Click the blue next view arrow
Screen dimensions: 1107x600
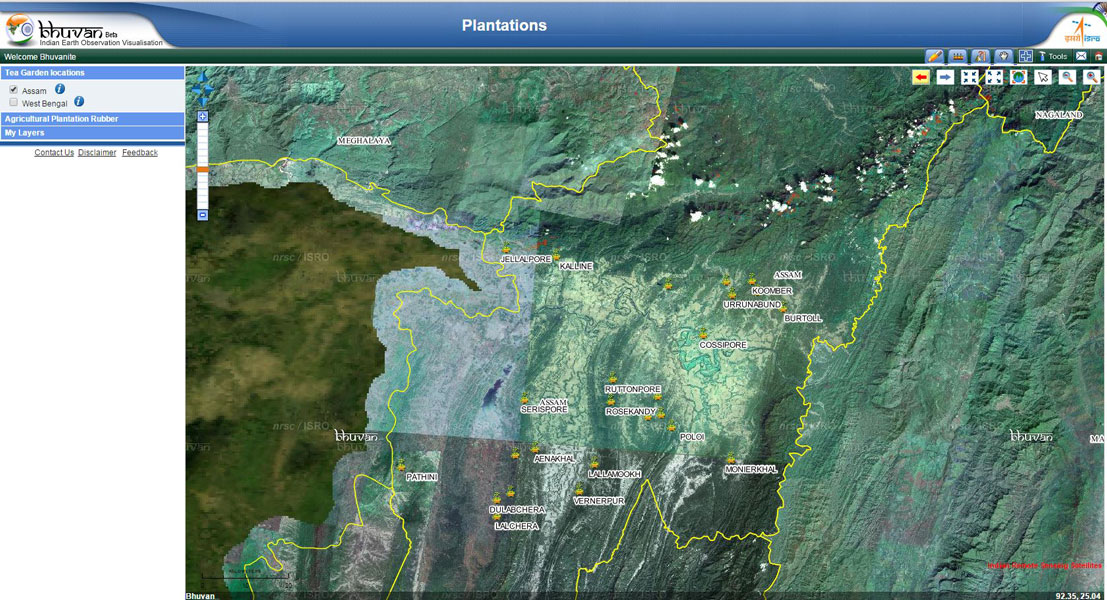[x=945, y=77]
